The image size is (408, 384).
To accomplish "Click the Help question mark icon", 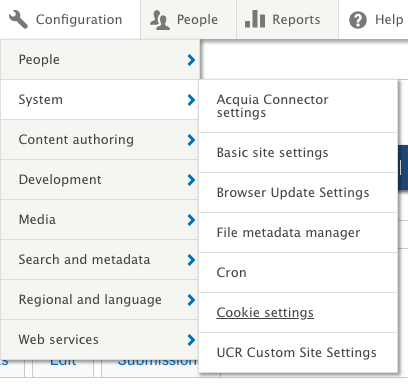I will point(358,20).
